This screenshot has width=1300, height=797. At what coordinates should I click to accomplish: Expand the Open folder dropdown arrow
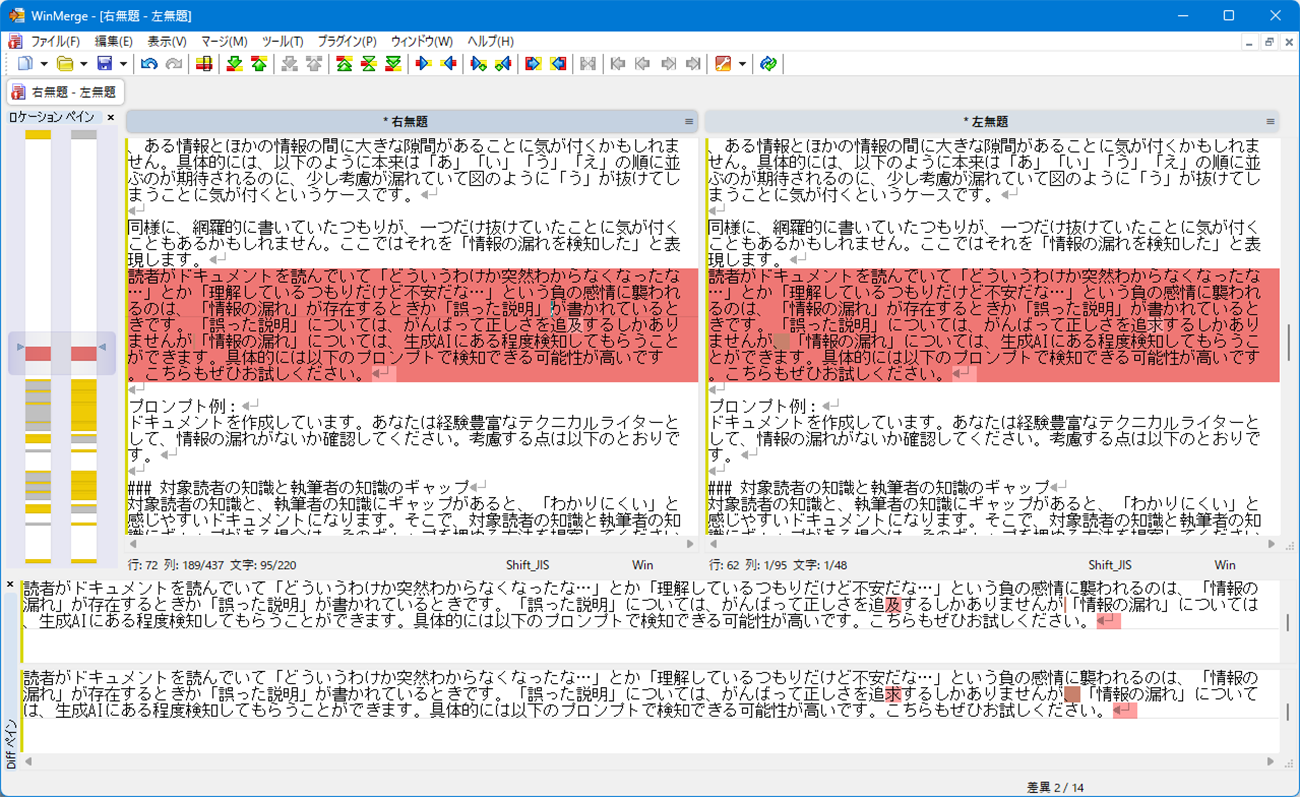click(x=83, y=64)
